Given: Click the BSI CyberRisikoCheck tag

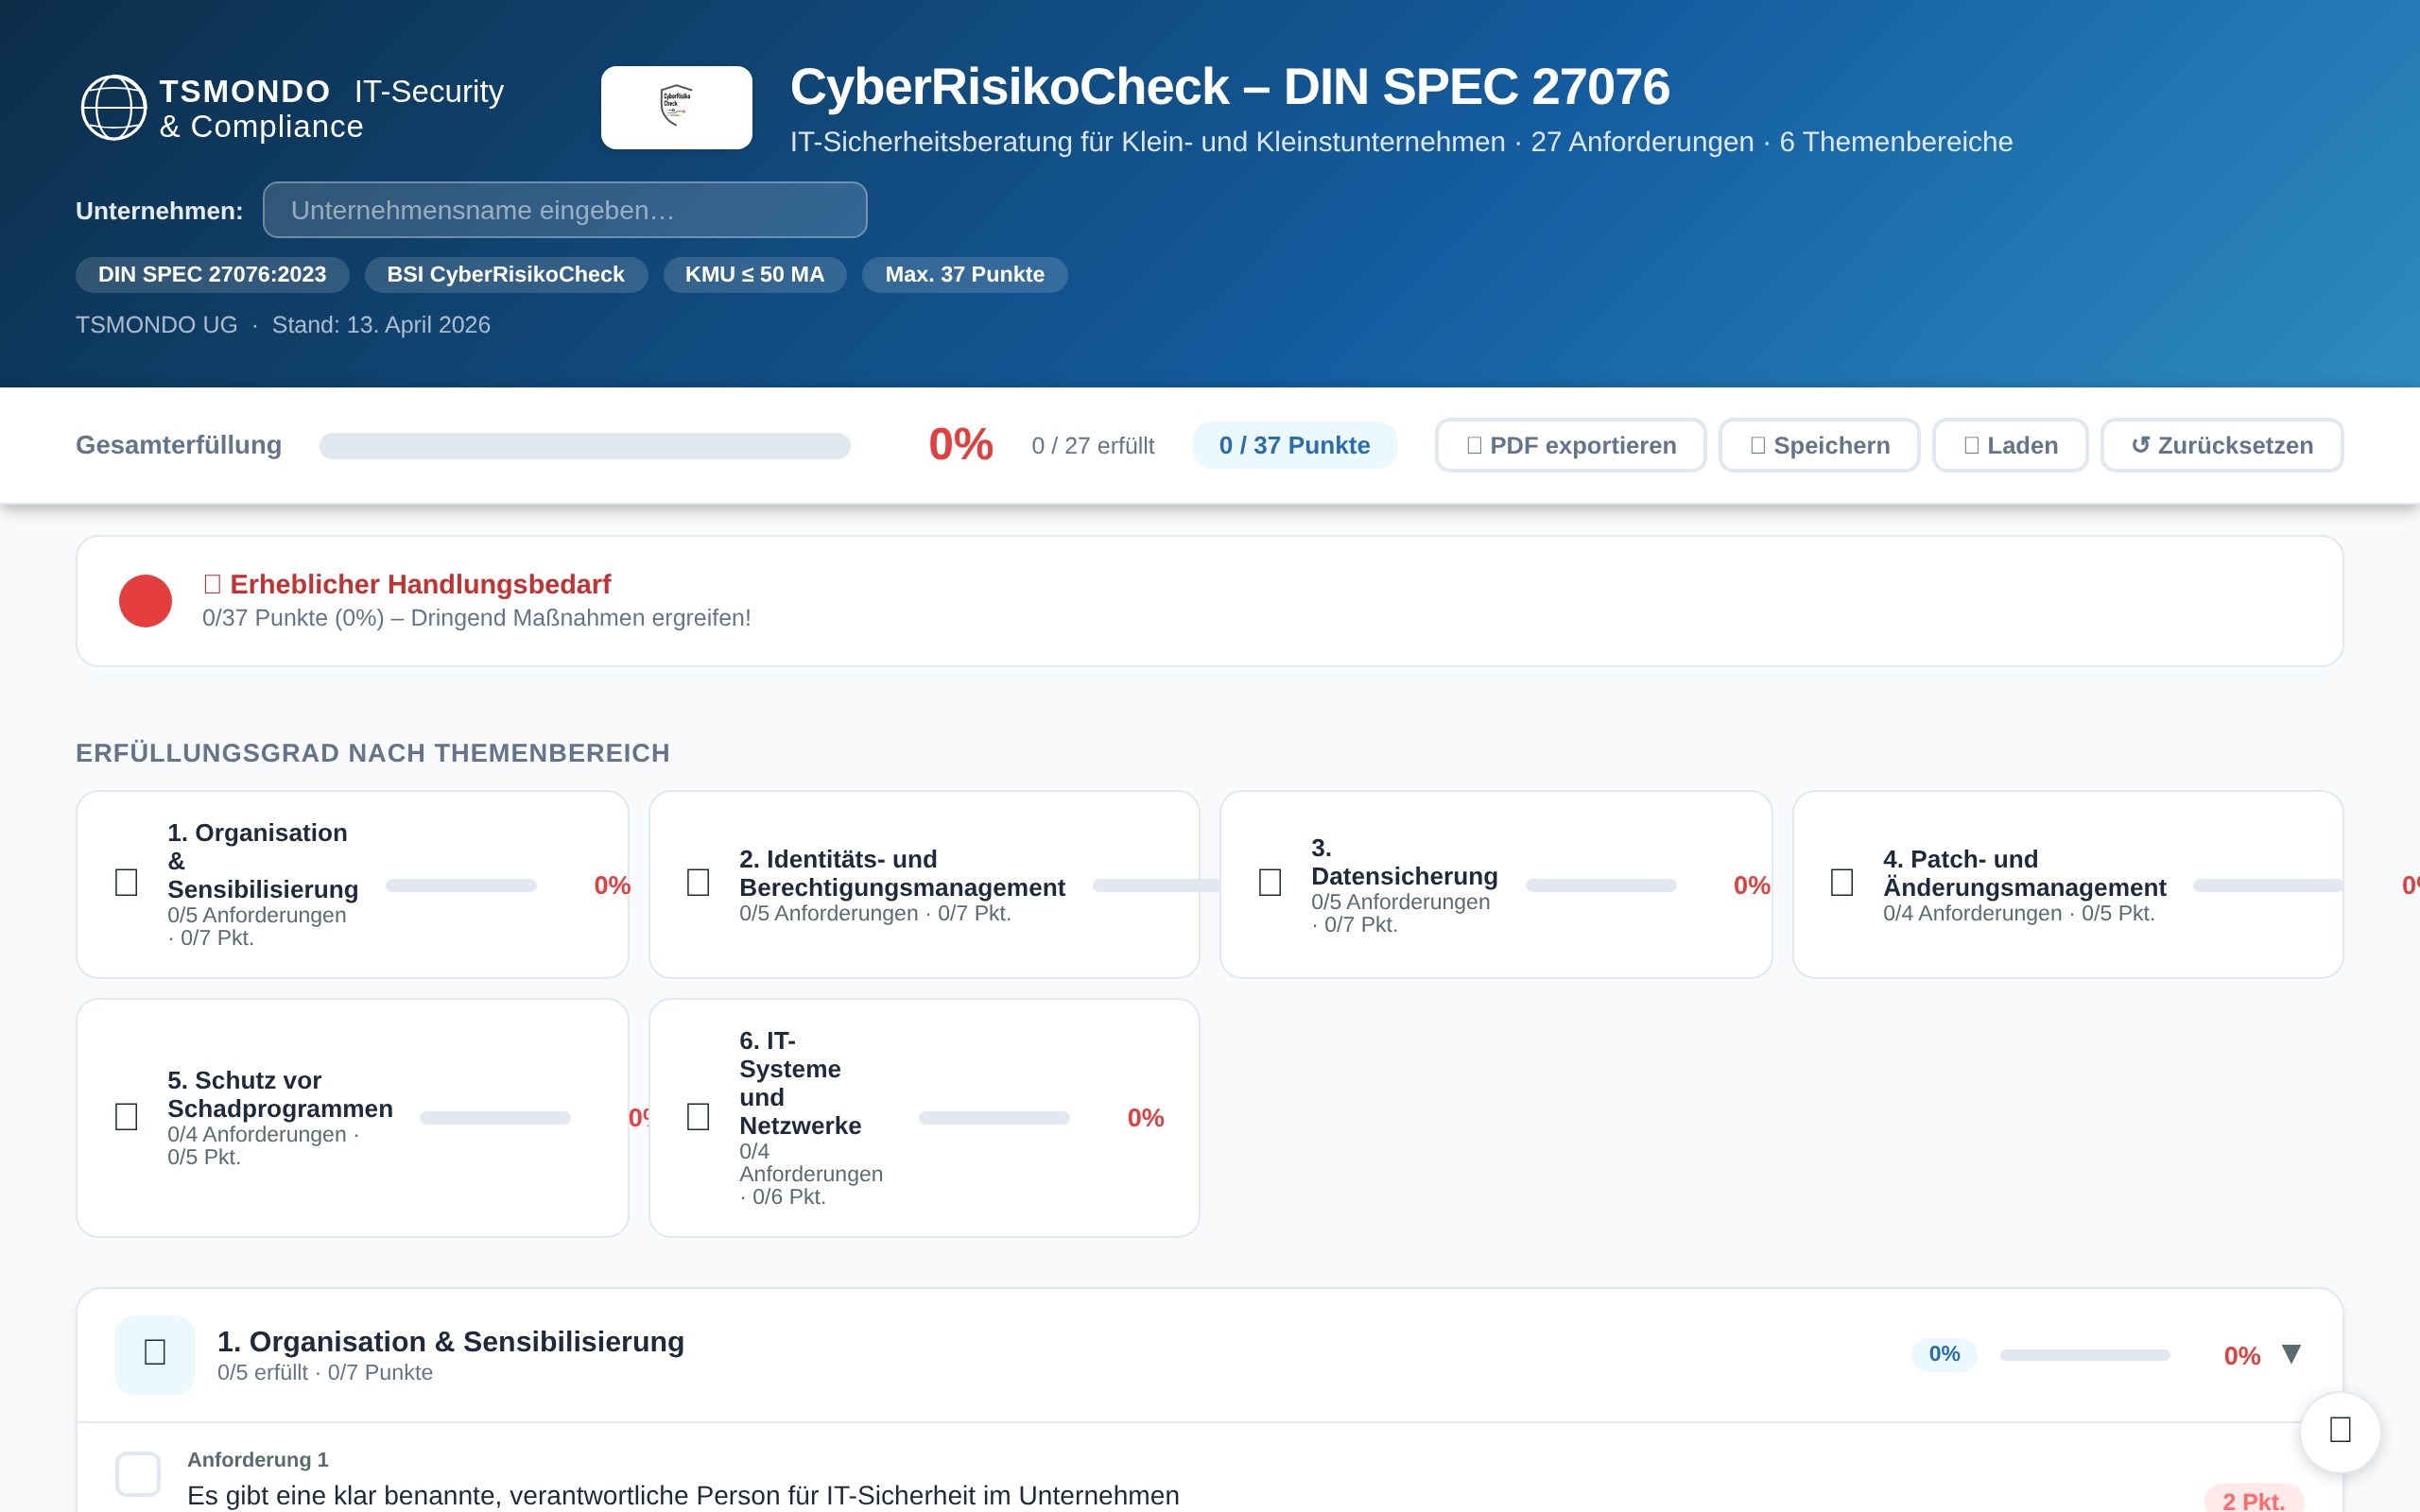Looking at the screenshot, I should coord(506,275).
